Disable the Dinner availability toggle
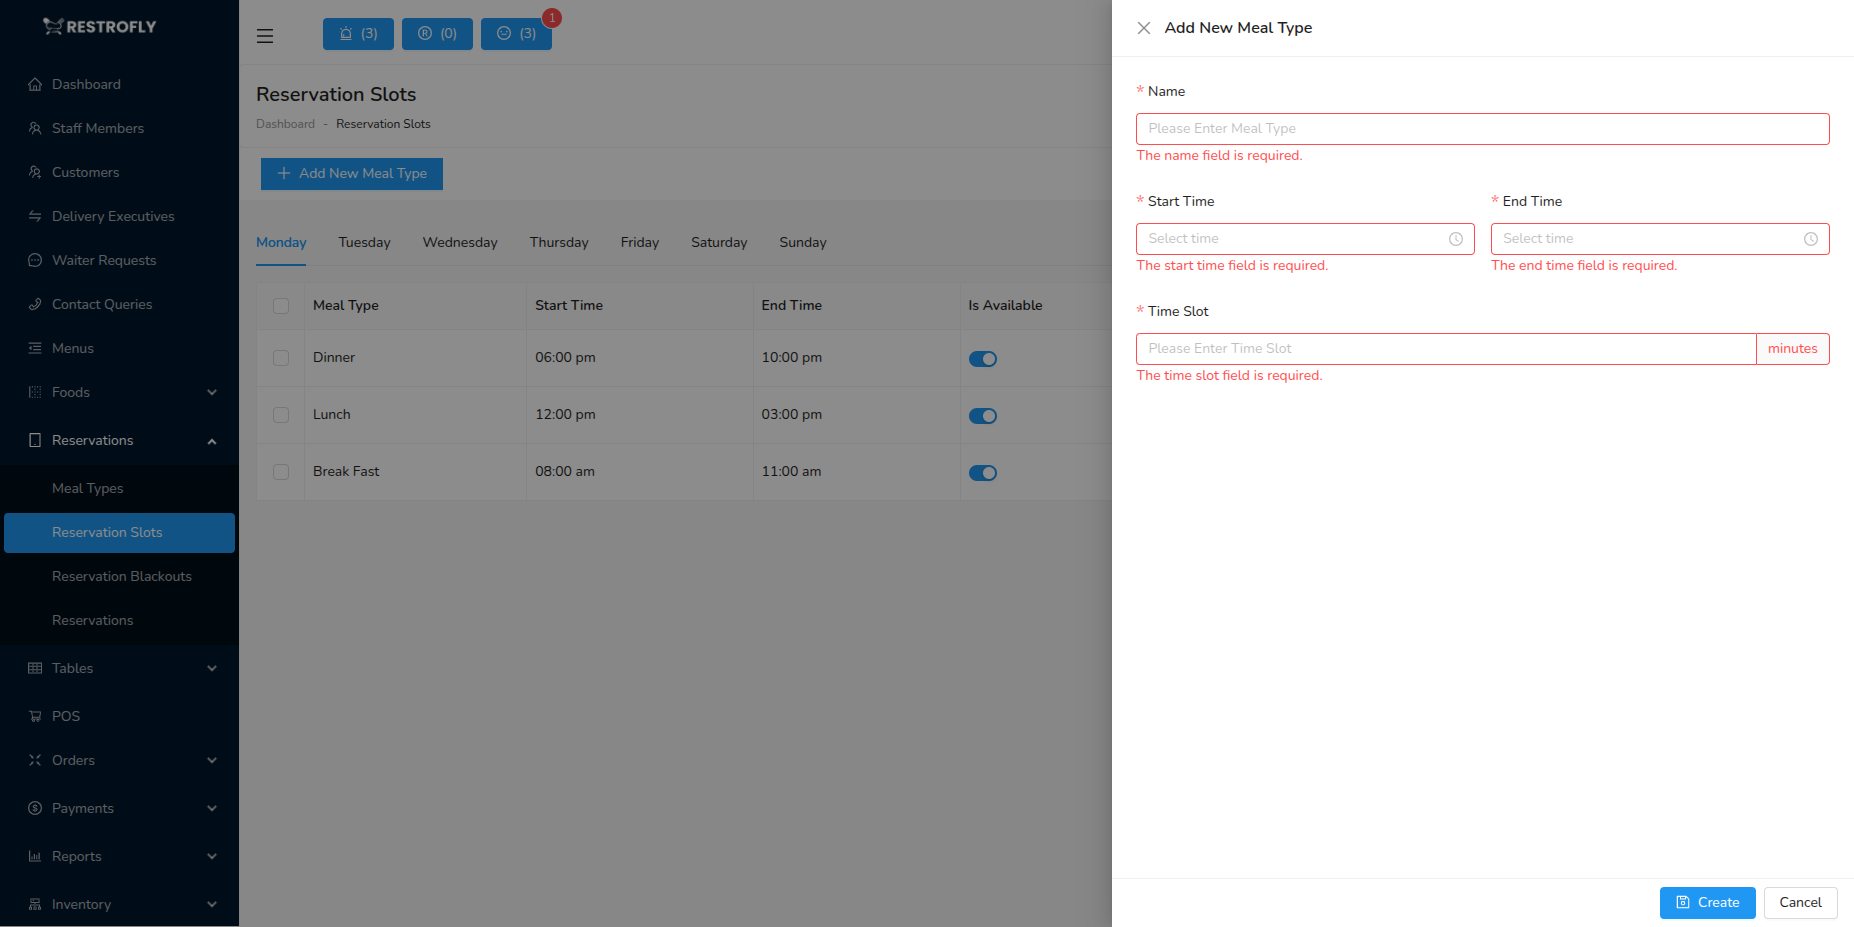Viewport: 1854px width, 927px height. click(982, 358)
